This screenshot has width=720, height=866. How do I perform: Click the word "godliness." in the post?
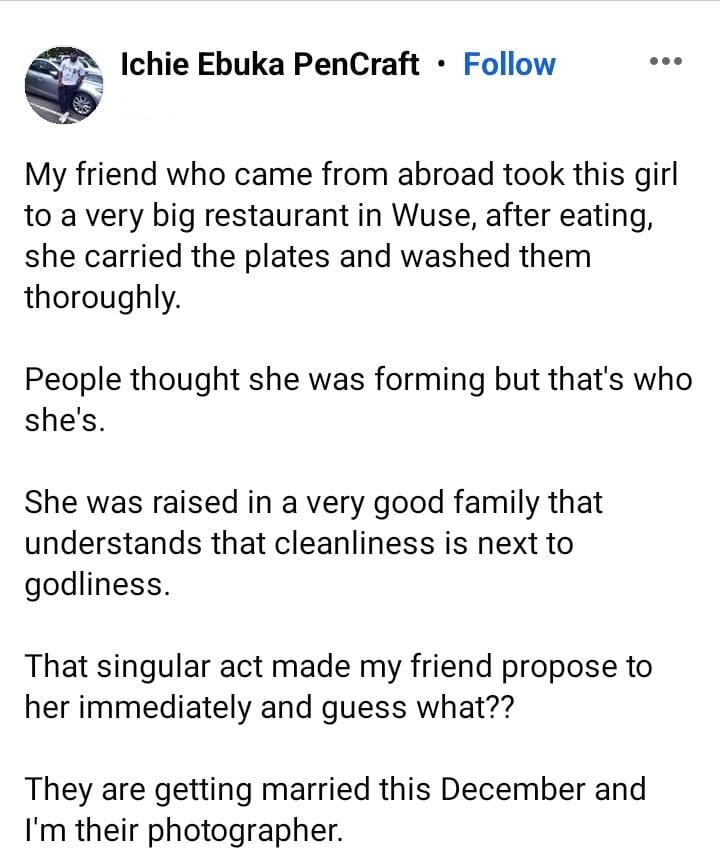click(x=97, y=585)
